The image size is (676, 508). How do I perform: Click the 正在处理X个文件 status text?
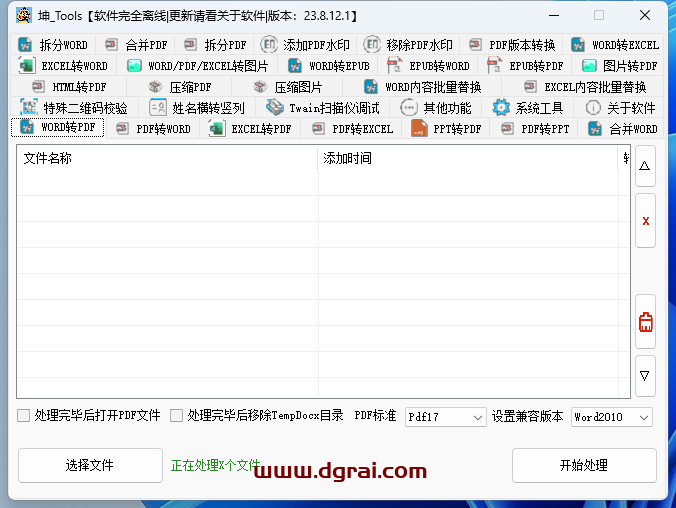(216, 465)
